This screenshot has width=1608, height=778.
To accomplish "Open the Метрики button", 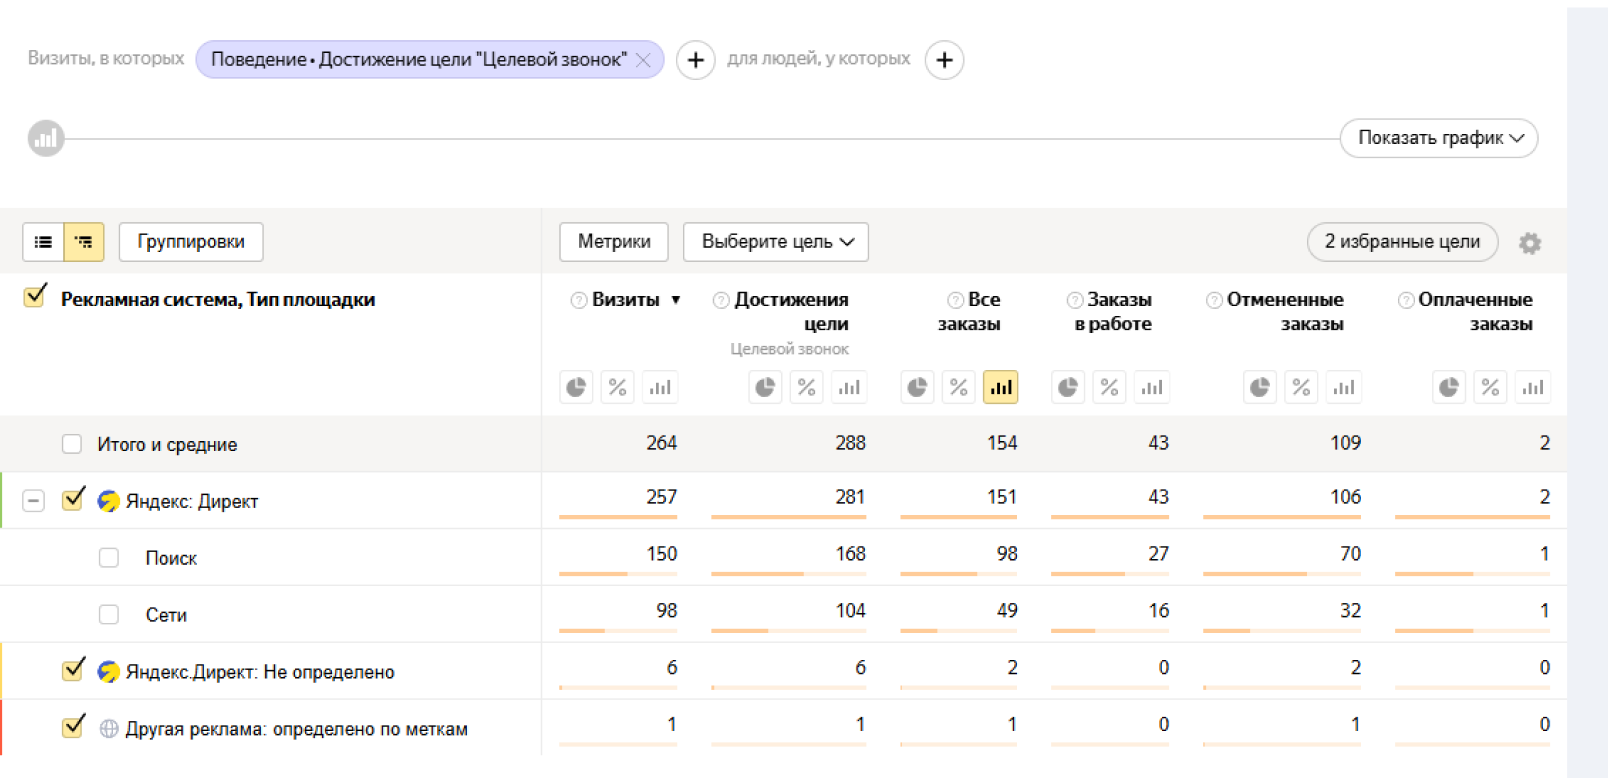I will coord(614,242).
